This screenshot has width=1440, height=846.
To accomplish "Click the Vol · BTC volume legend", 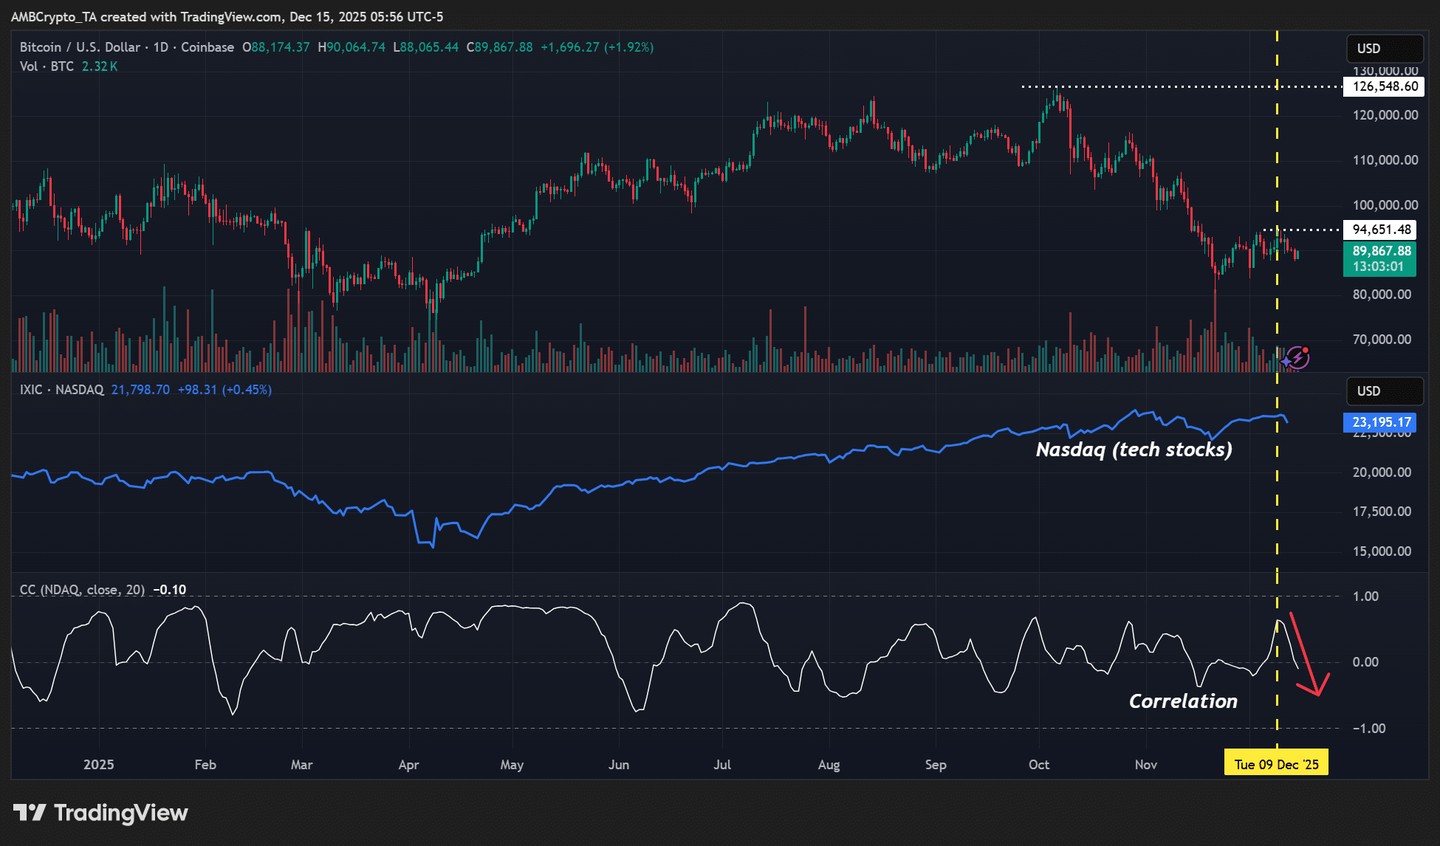I will pos(47,66).
